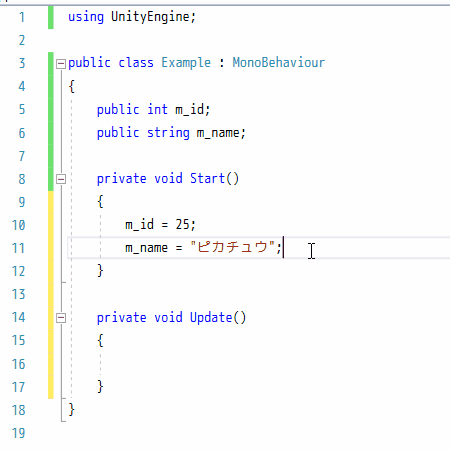Click the 'class' keyword on line 3
Screen dimensions: 450x450
click(136, 63)
